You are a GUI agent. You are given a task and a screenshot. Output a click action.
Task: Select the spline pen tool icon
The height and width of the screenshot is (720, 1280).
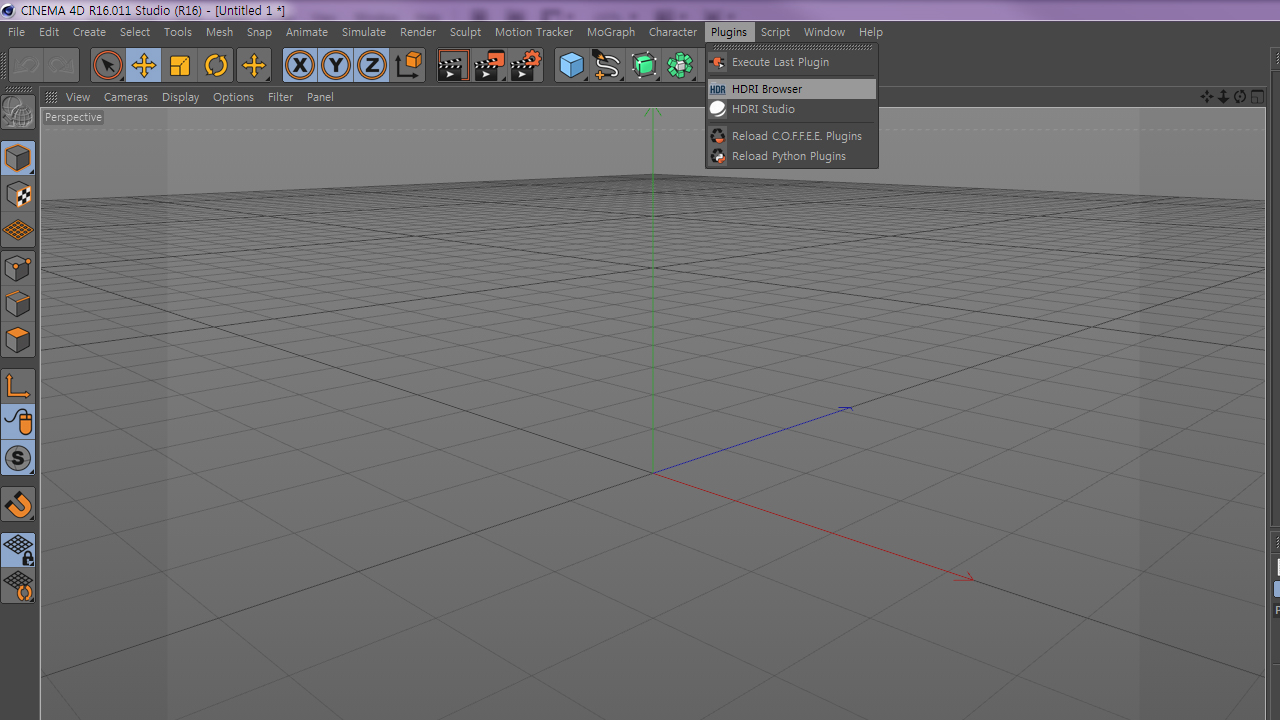point(607,66)
